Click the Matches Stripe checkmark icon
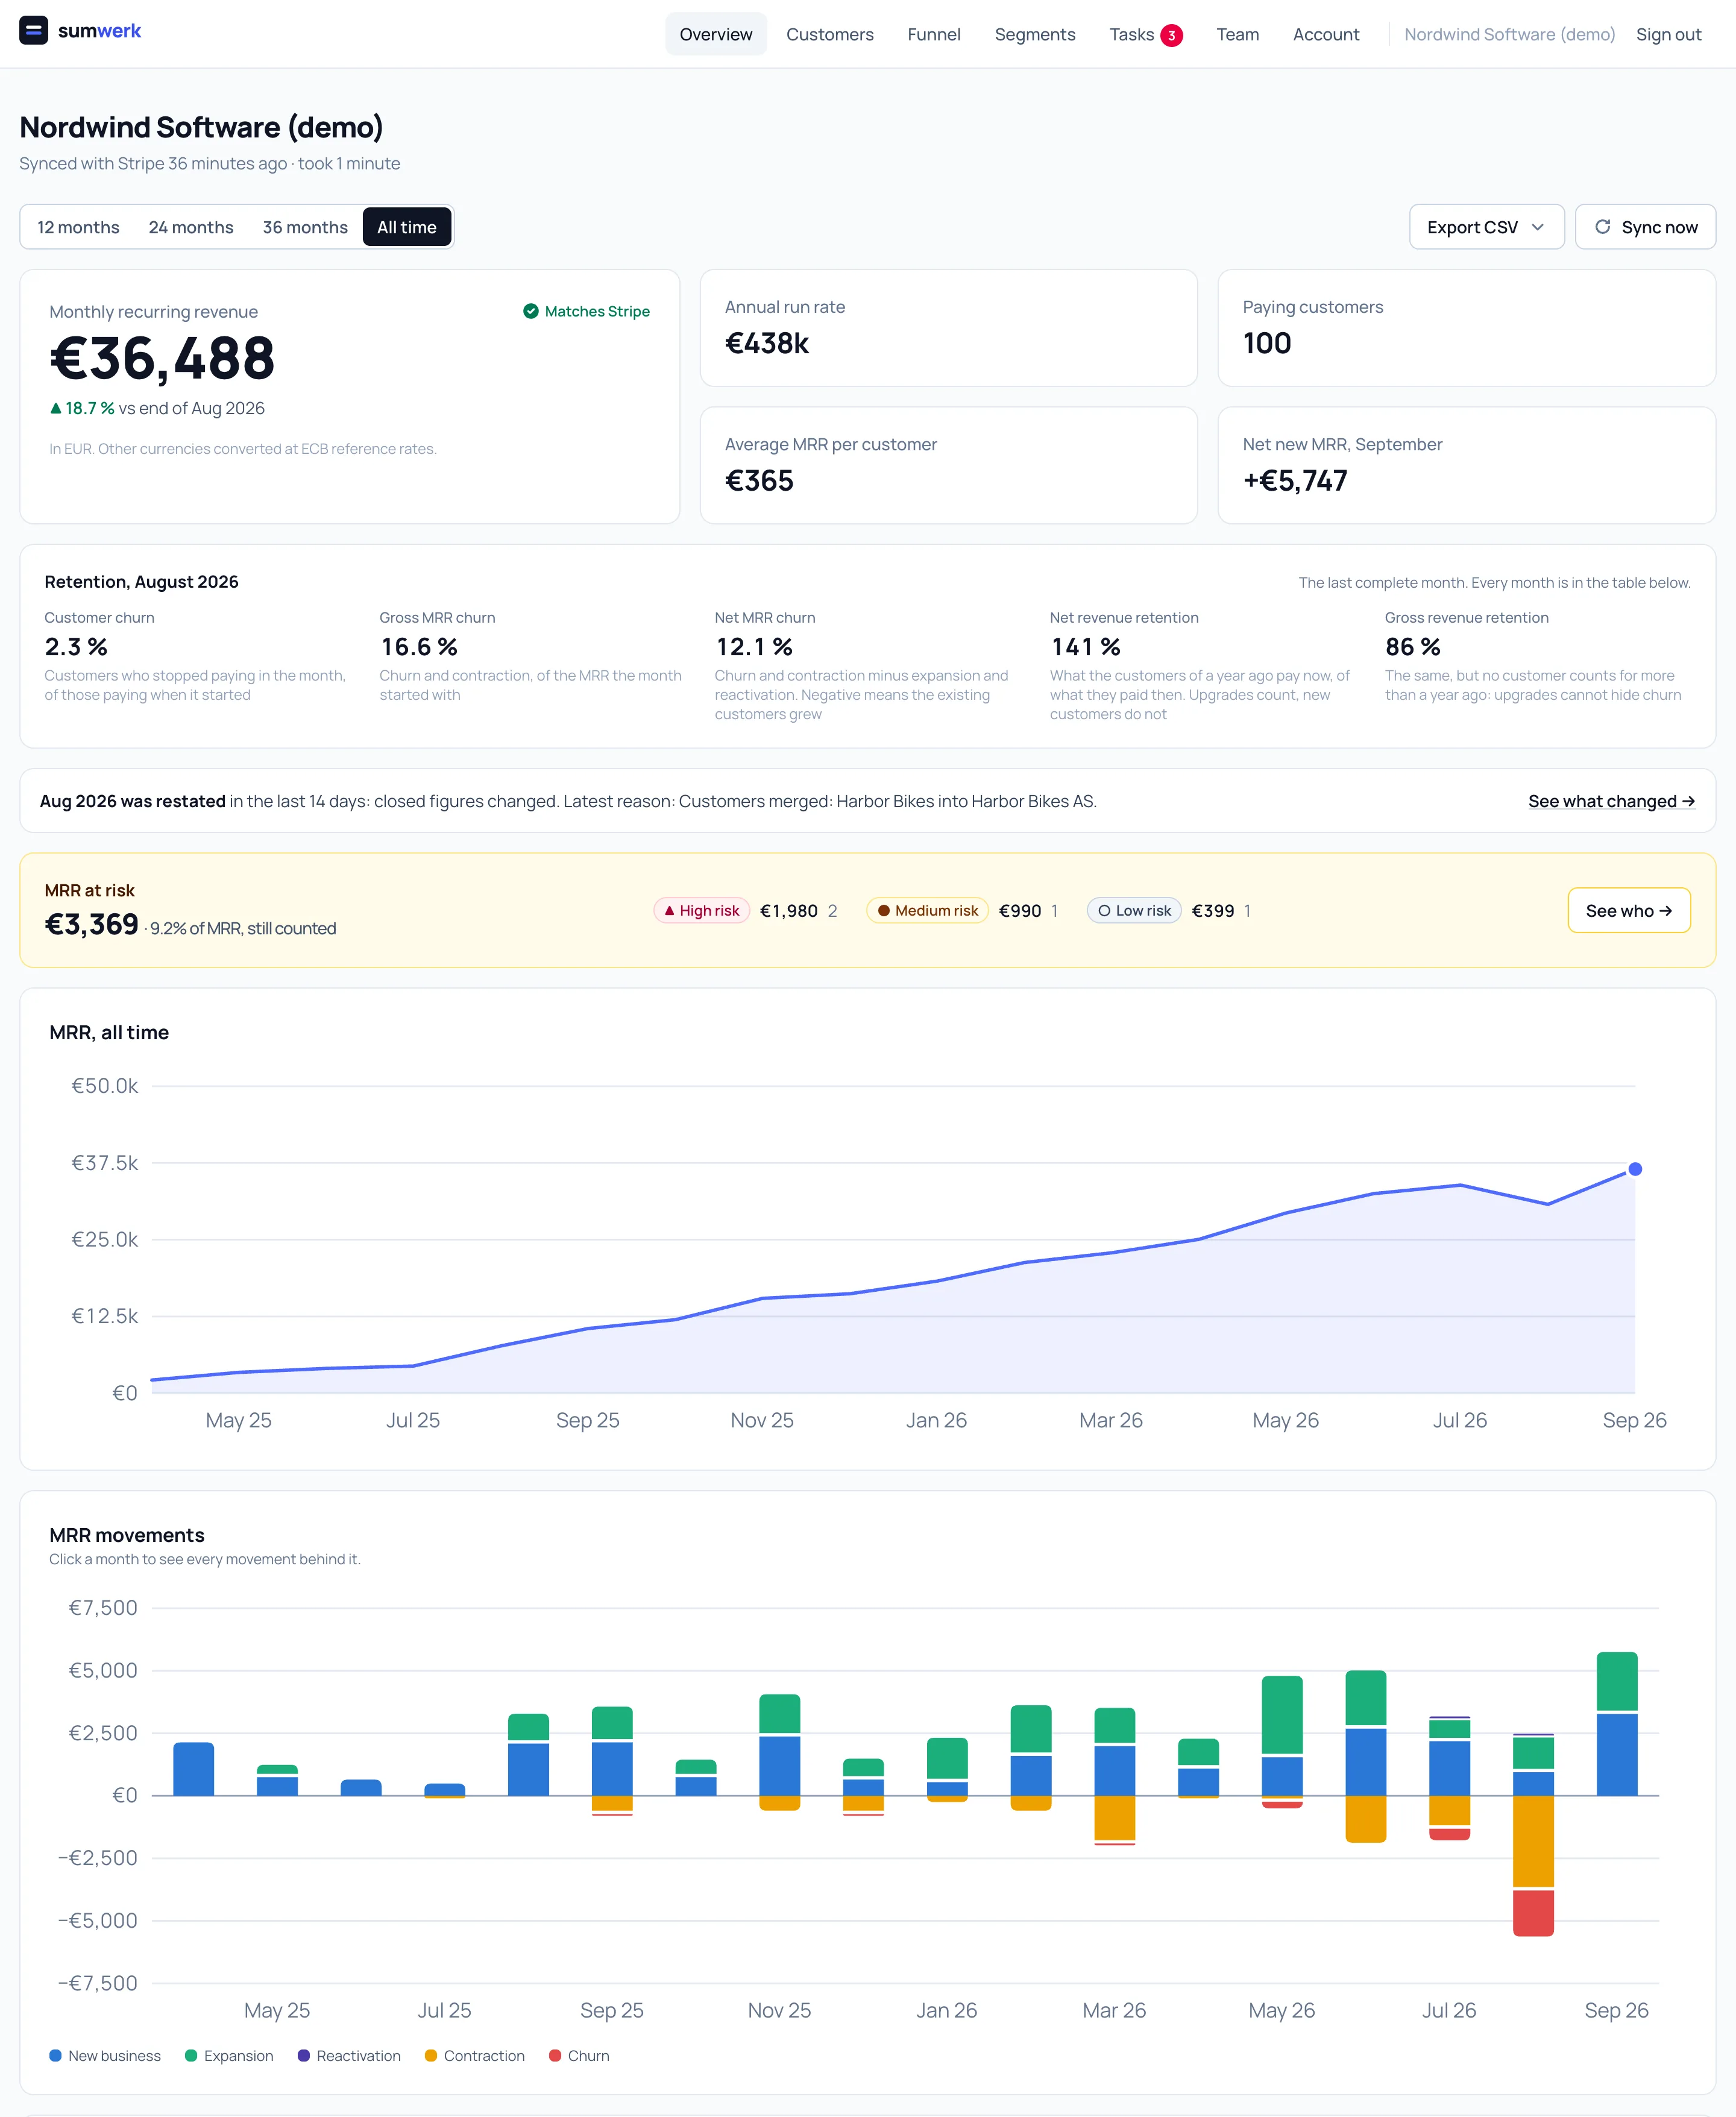Image resolution: width=1736 pixels, height=2117 pixels. (x=531, y=311)
